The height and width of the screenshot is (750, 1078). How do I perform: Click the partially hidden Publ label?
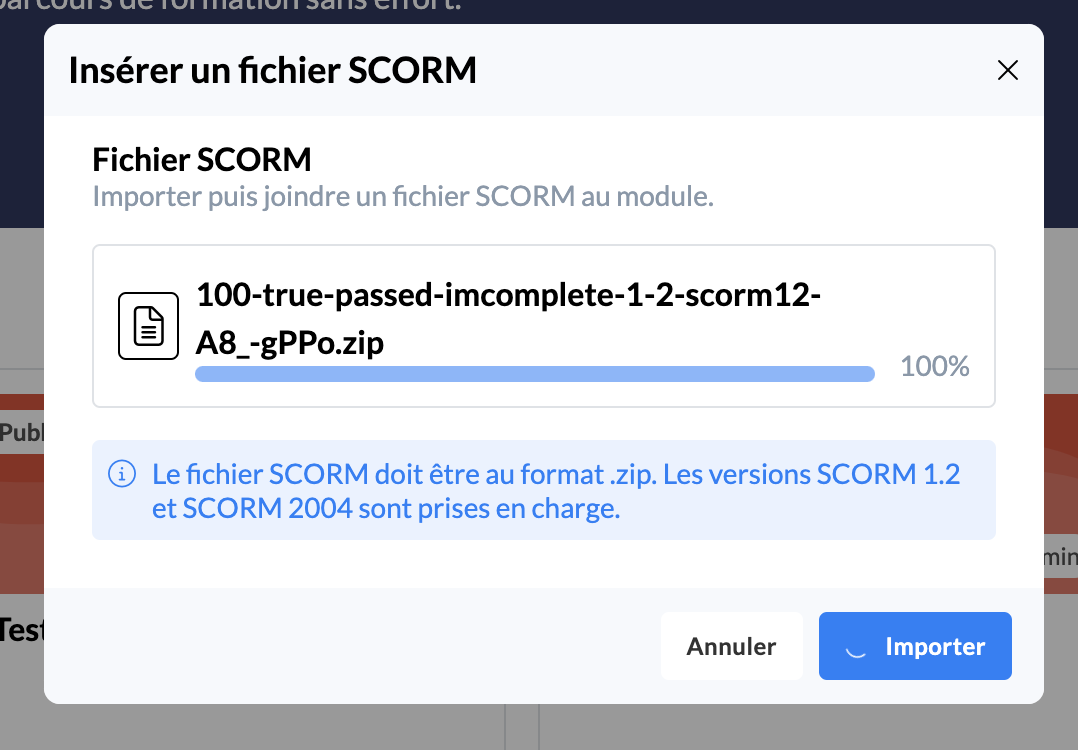coord(20,433)
